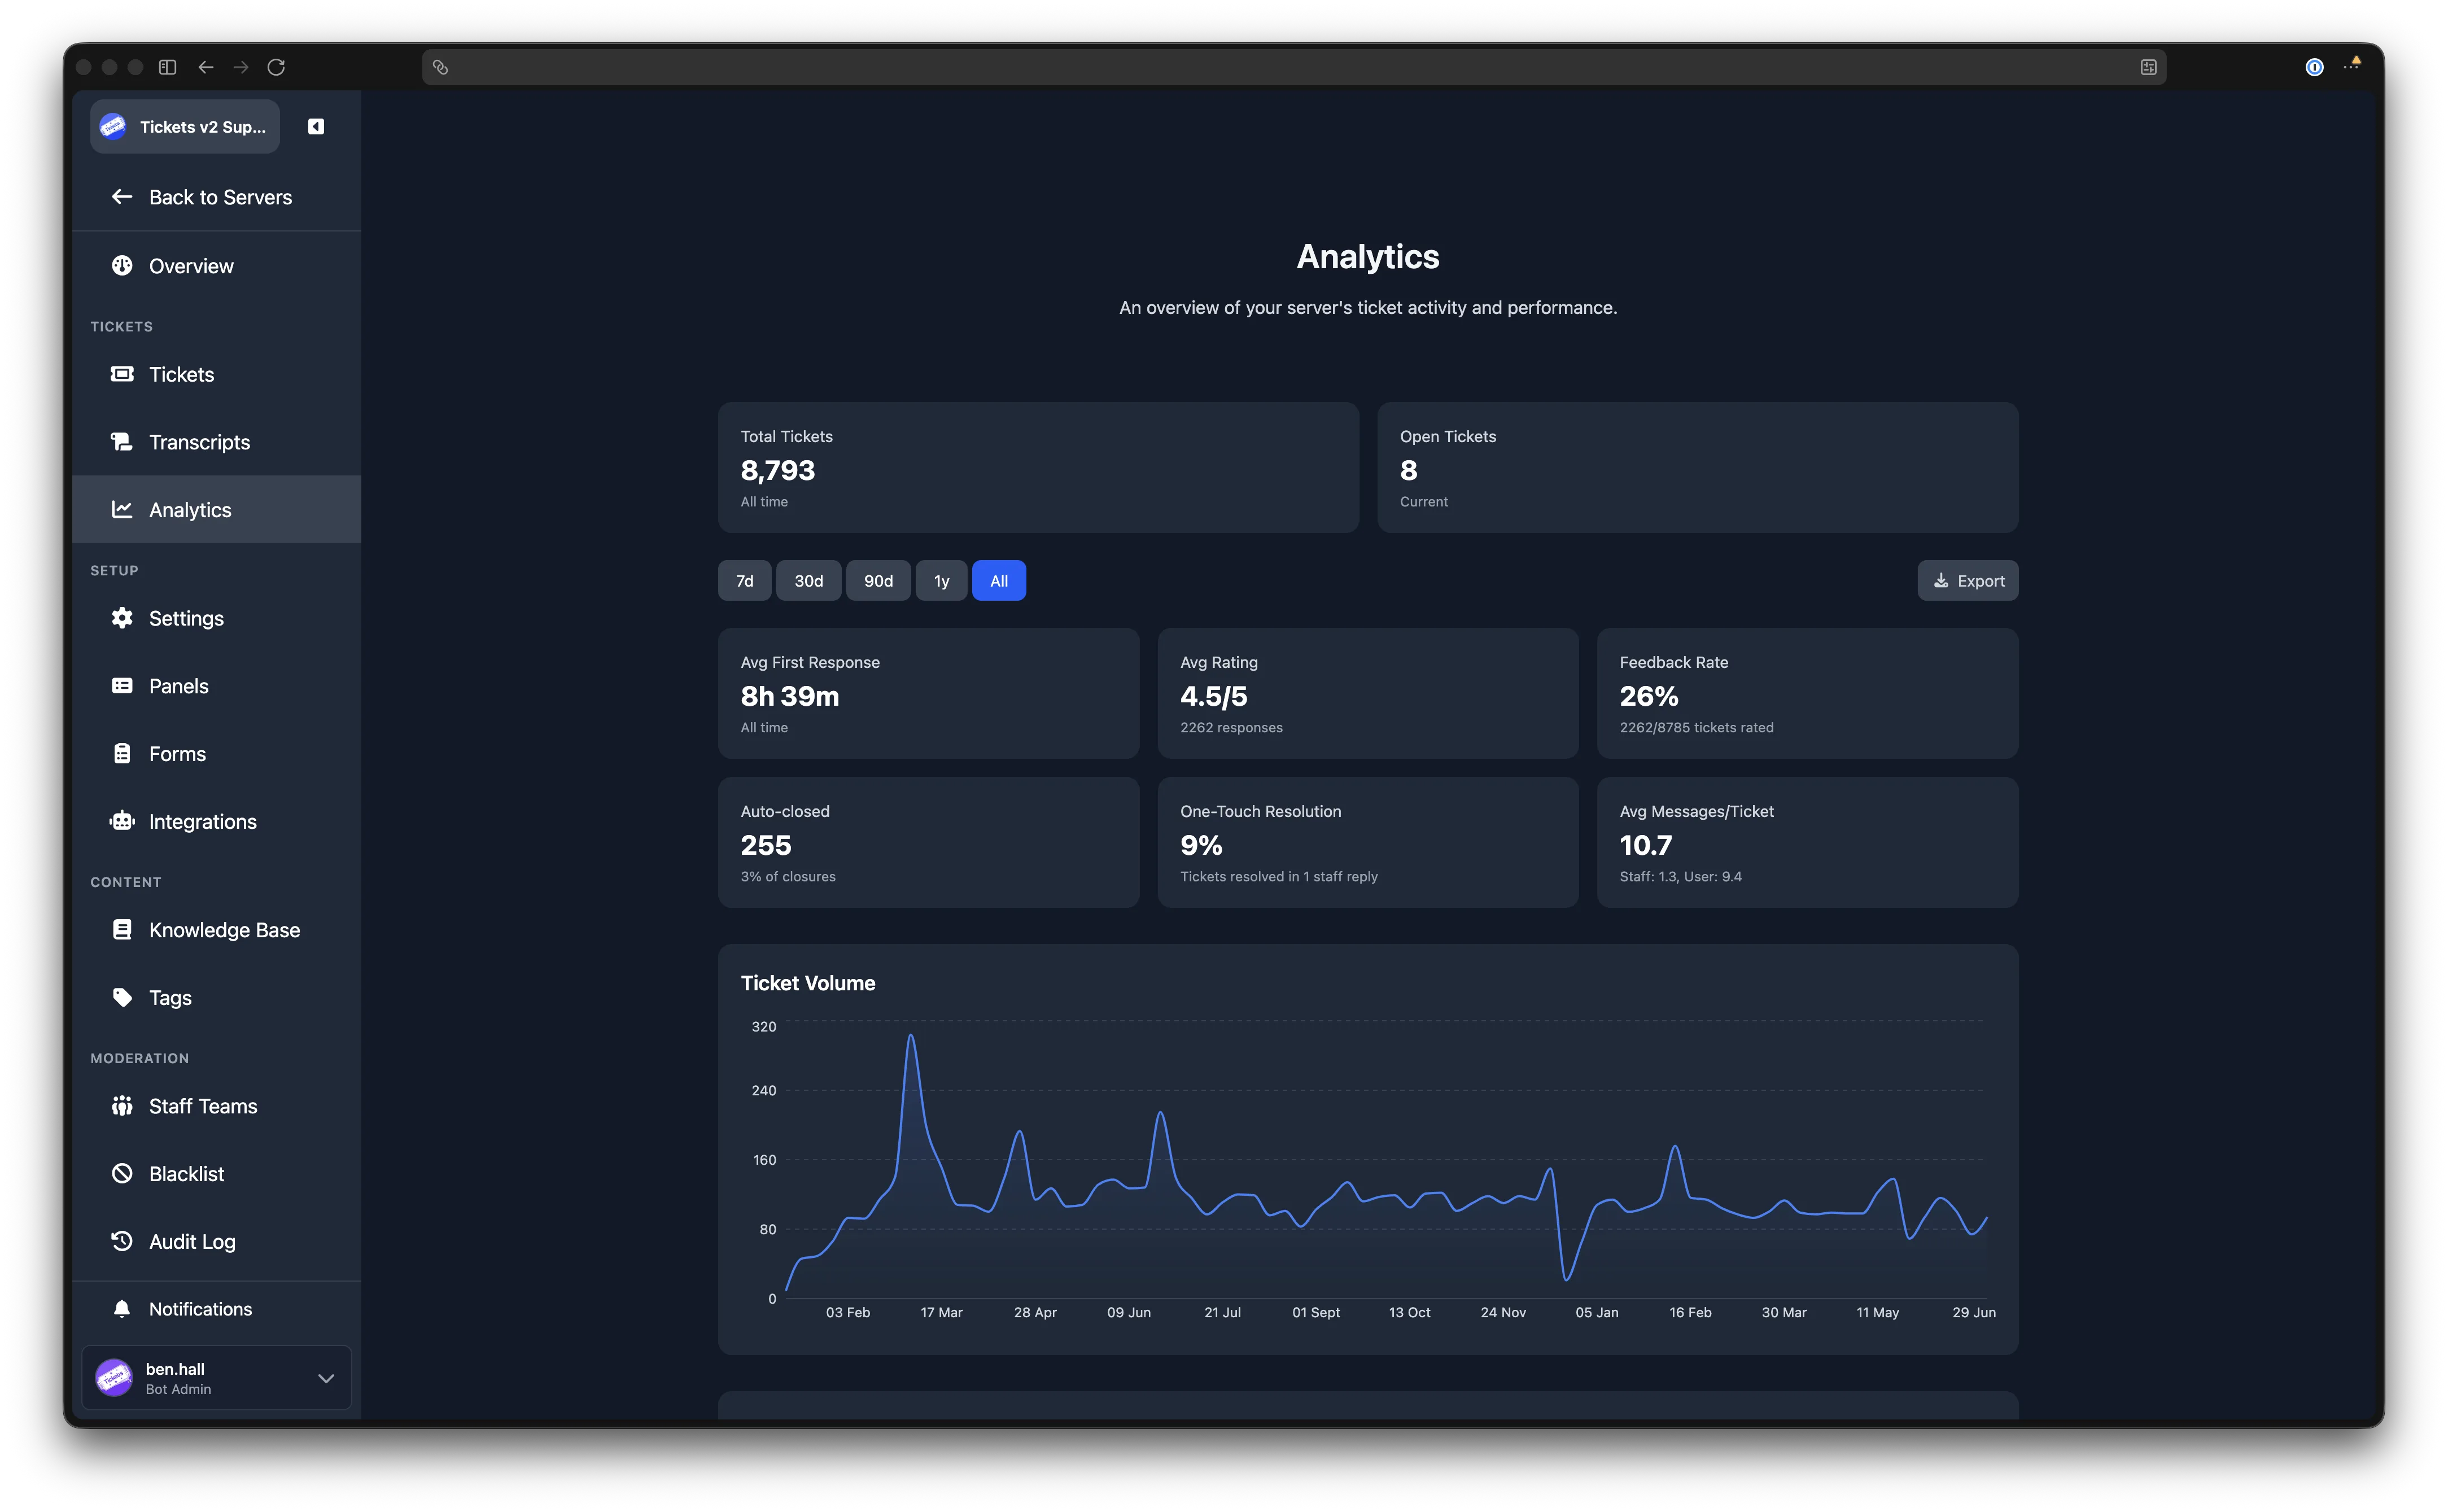Open the Tickets v2 Support server switcher

tap(185, 126)
